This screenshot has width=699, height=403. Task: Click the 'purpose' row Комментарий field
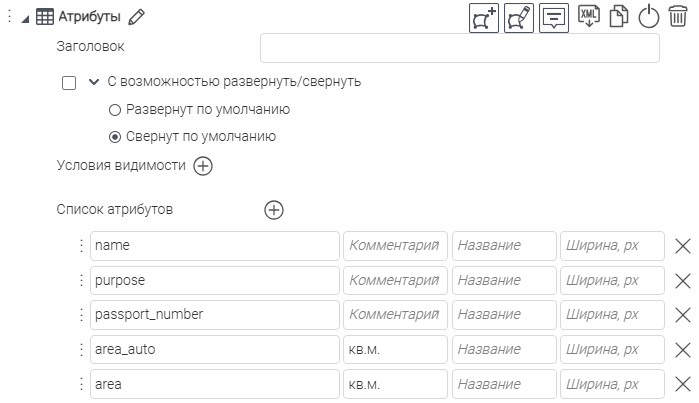(395, 281)
